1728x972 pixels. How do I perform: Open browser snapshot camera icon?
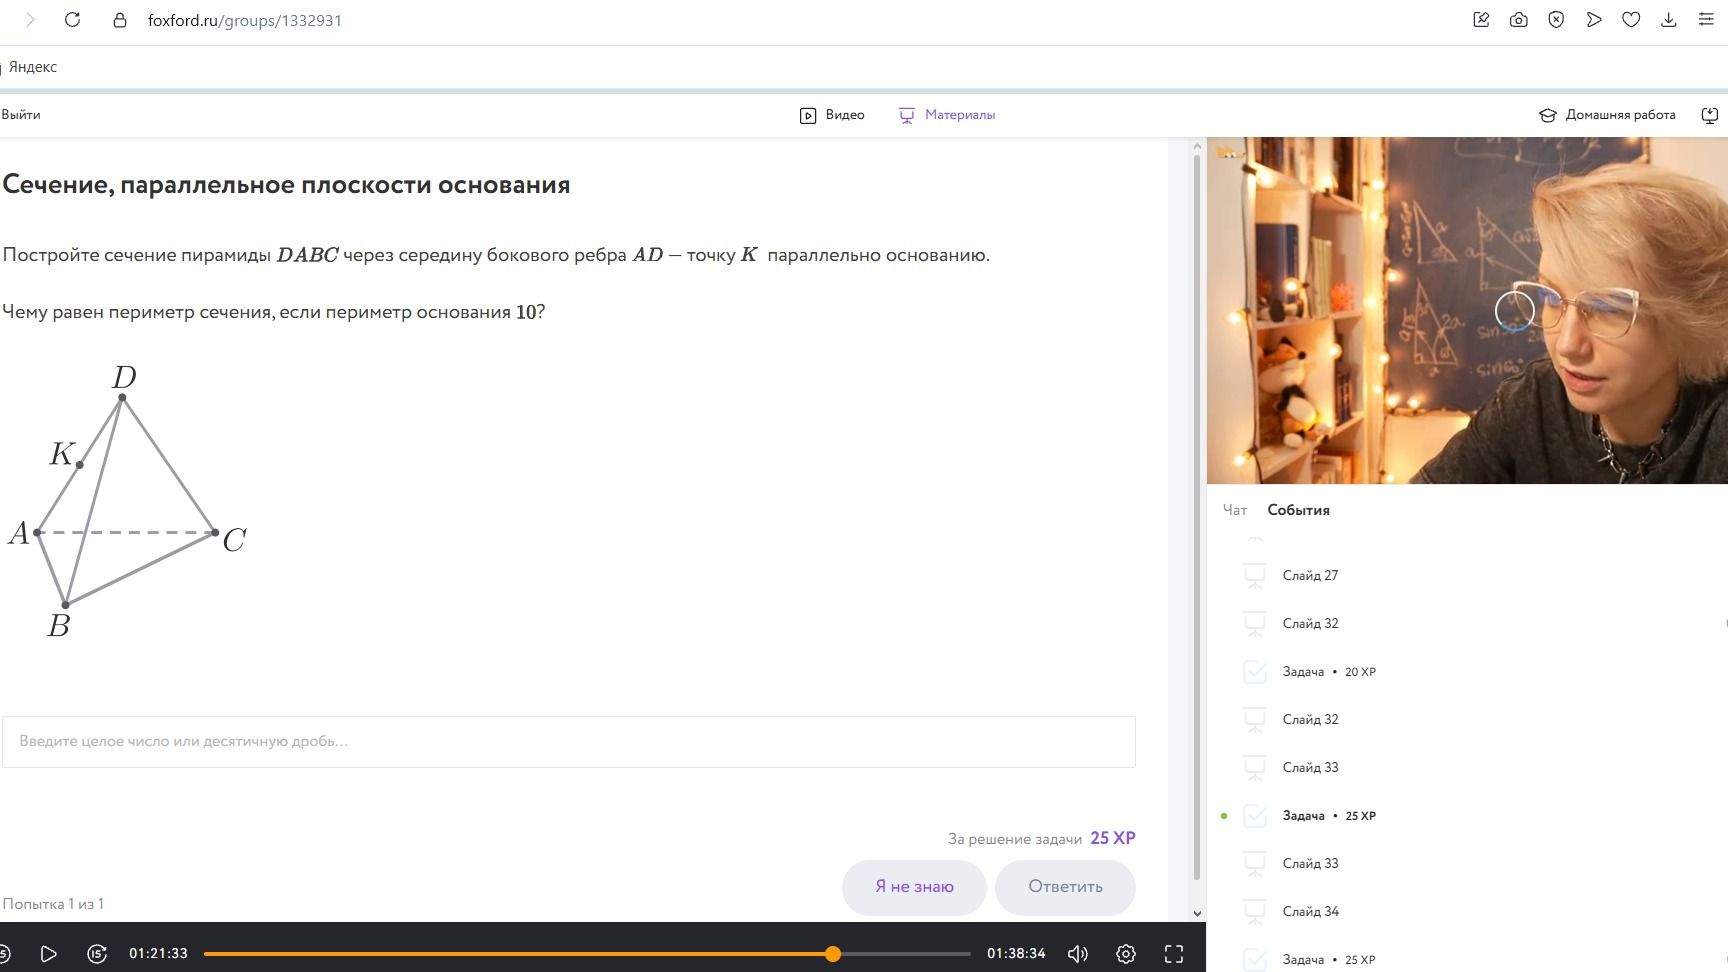(x=1519, y=20)
